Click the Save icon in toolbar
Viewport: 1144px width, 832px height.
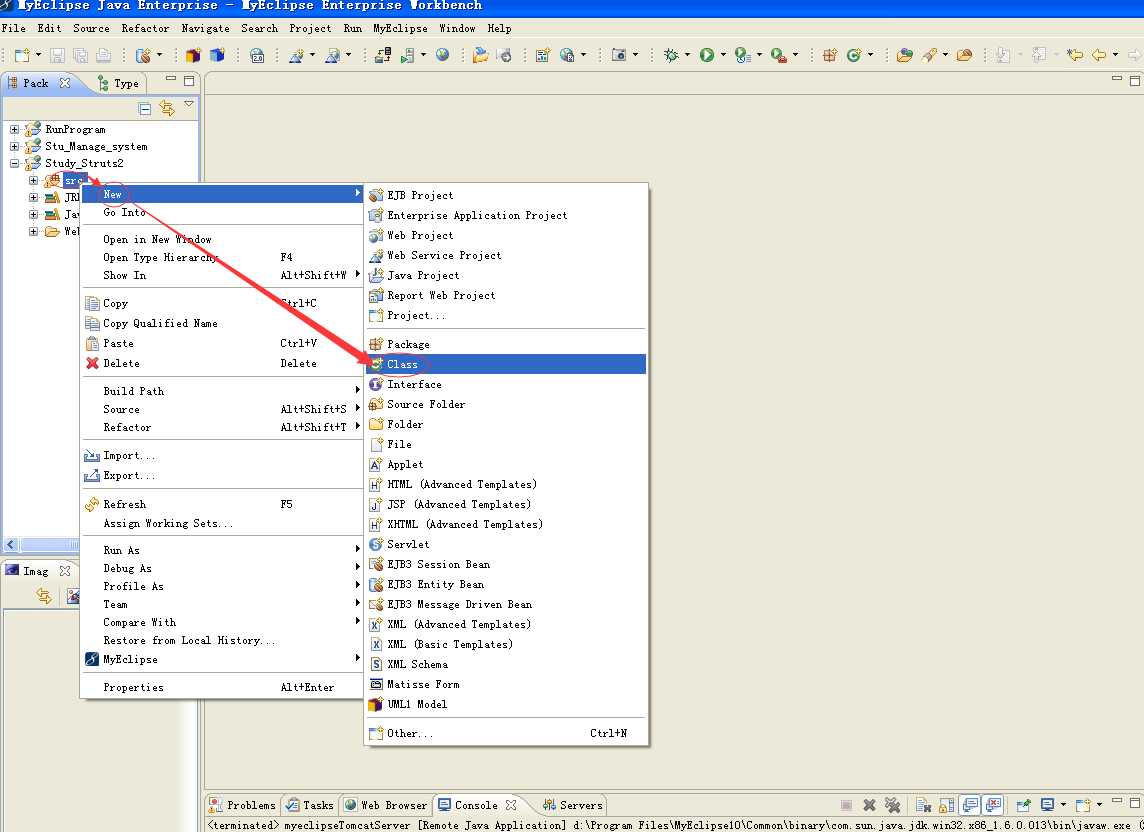tap(58, 55)
